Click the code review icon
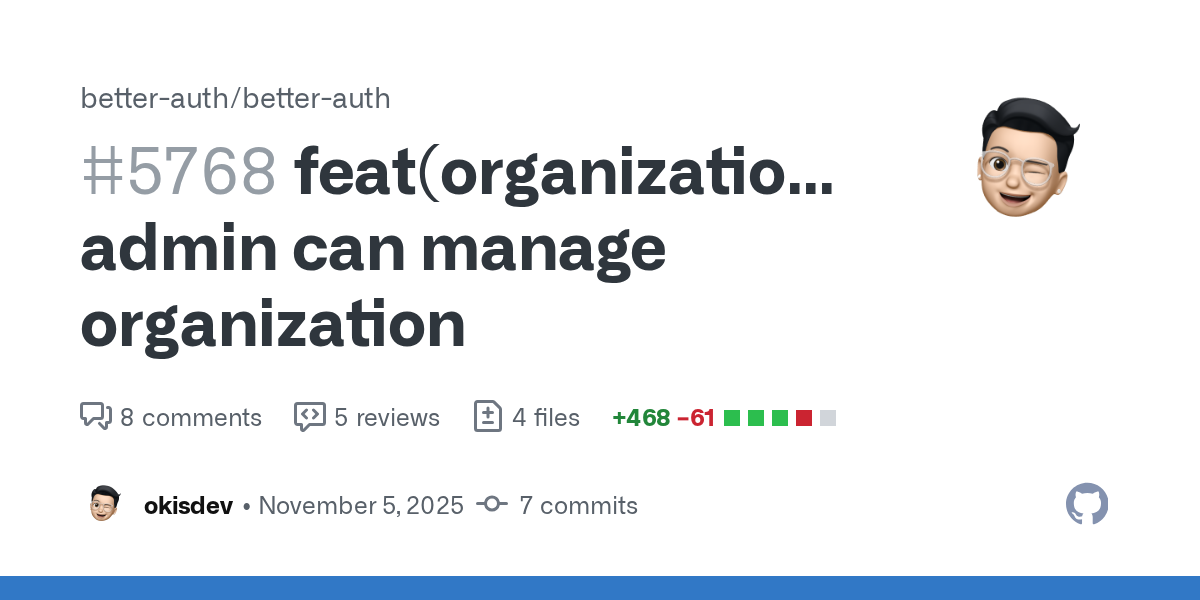 (309, 417)
